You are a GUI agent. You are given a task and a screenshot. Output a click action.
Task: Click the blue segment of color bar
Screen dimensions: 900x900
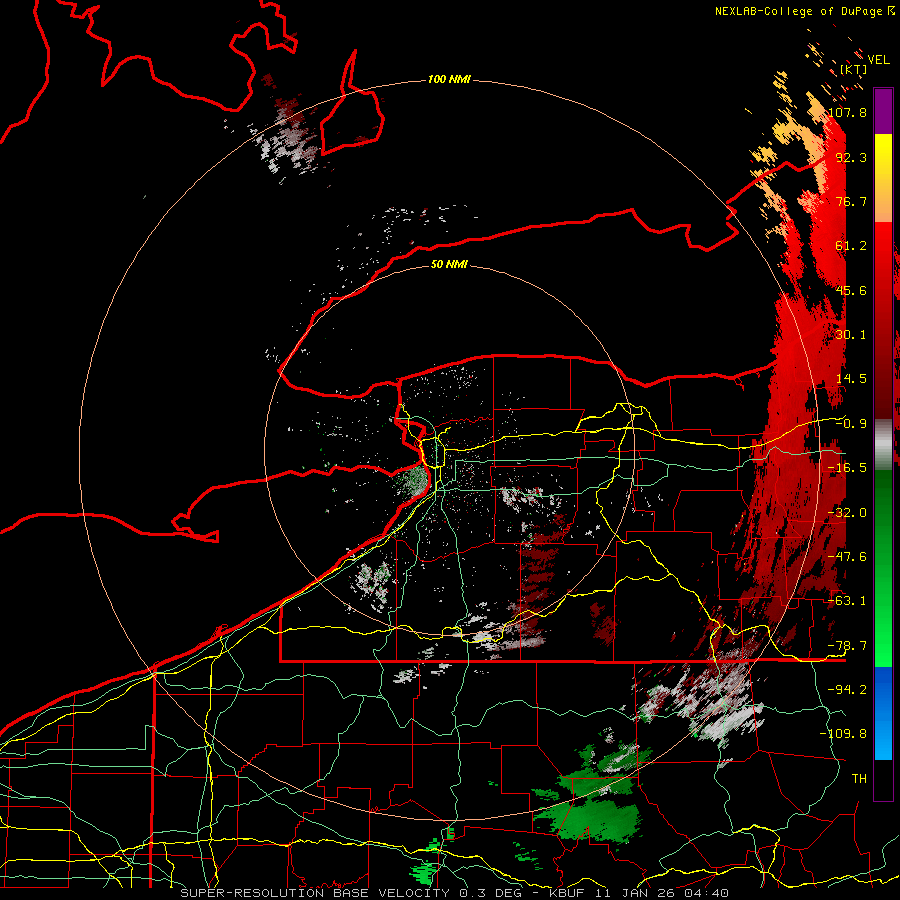coord(883,713)
